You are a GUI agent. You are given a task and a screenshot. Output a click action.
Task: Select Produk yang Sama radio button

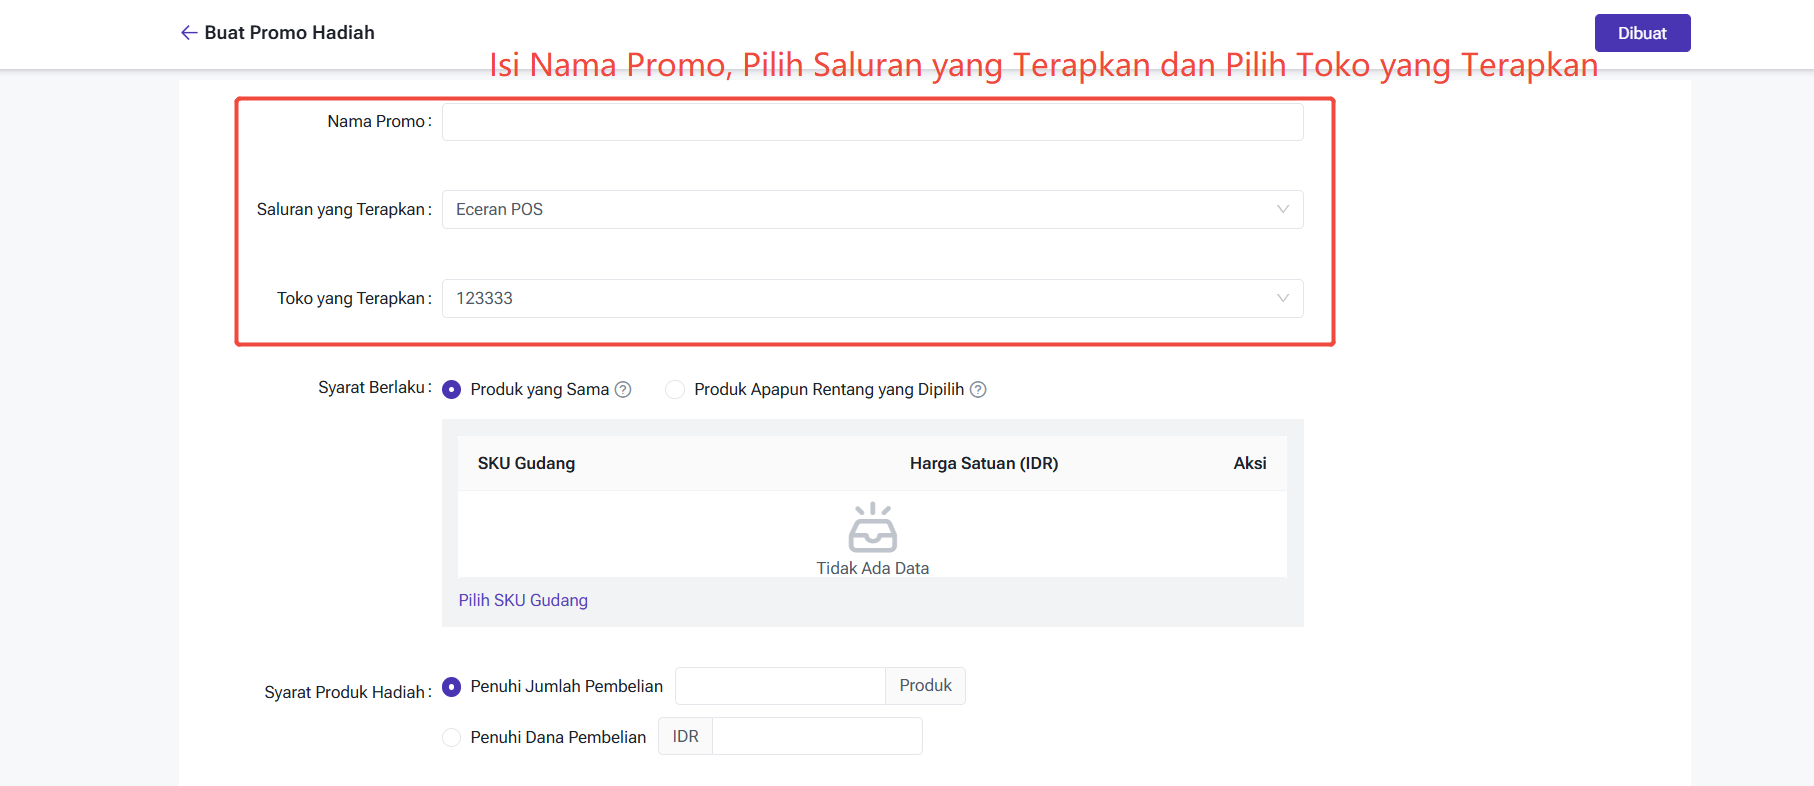(452, 390)
